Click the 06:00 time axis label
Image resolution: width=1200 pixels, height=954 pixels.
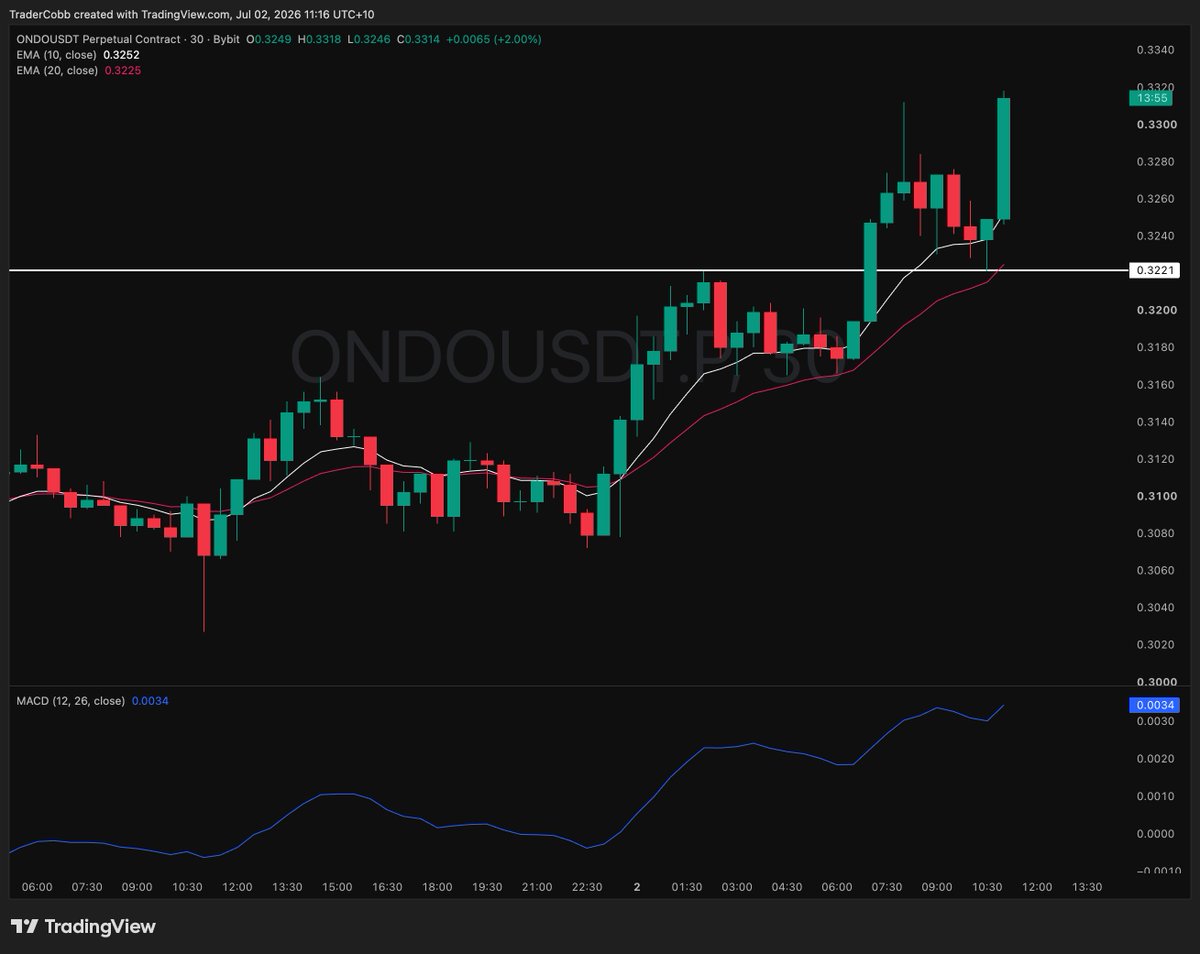(x=37, y=887)
